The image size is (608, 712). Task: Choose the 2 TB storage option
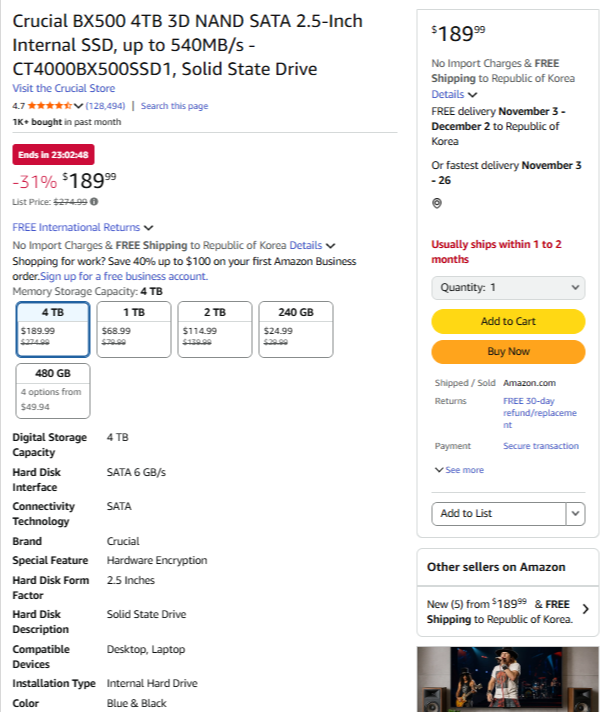pos(214,328)
